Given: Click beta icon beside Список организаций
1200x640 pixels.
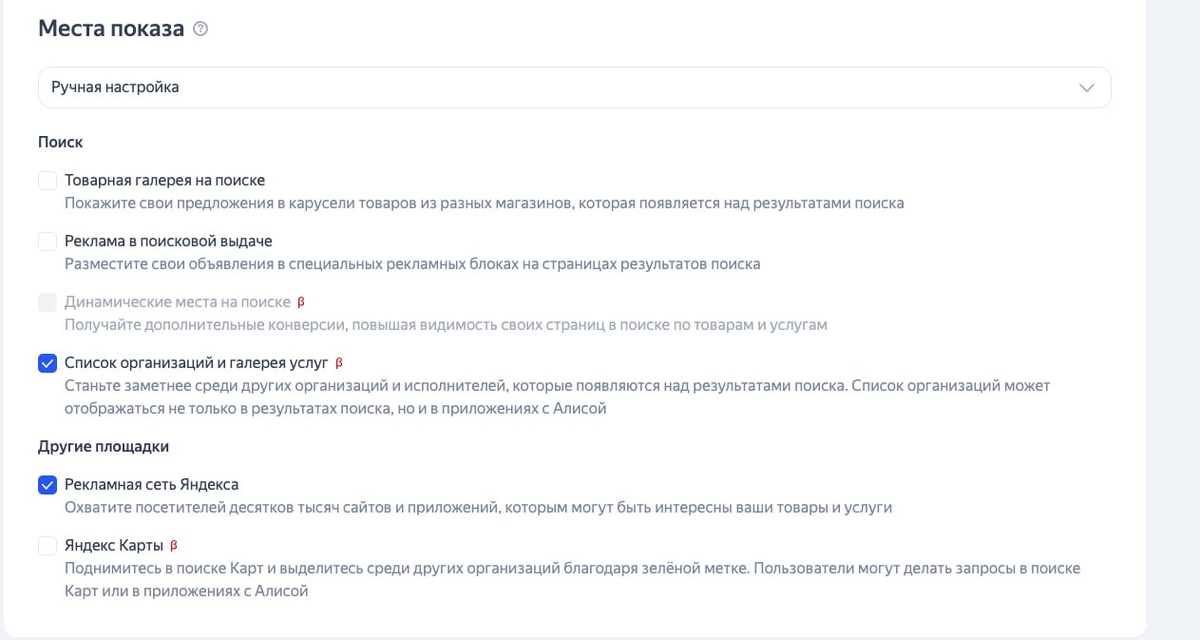Looking at the screenshot, I should pyautogui.click(x=339, y=363).
